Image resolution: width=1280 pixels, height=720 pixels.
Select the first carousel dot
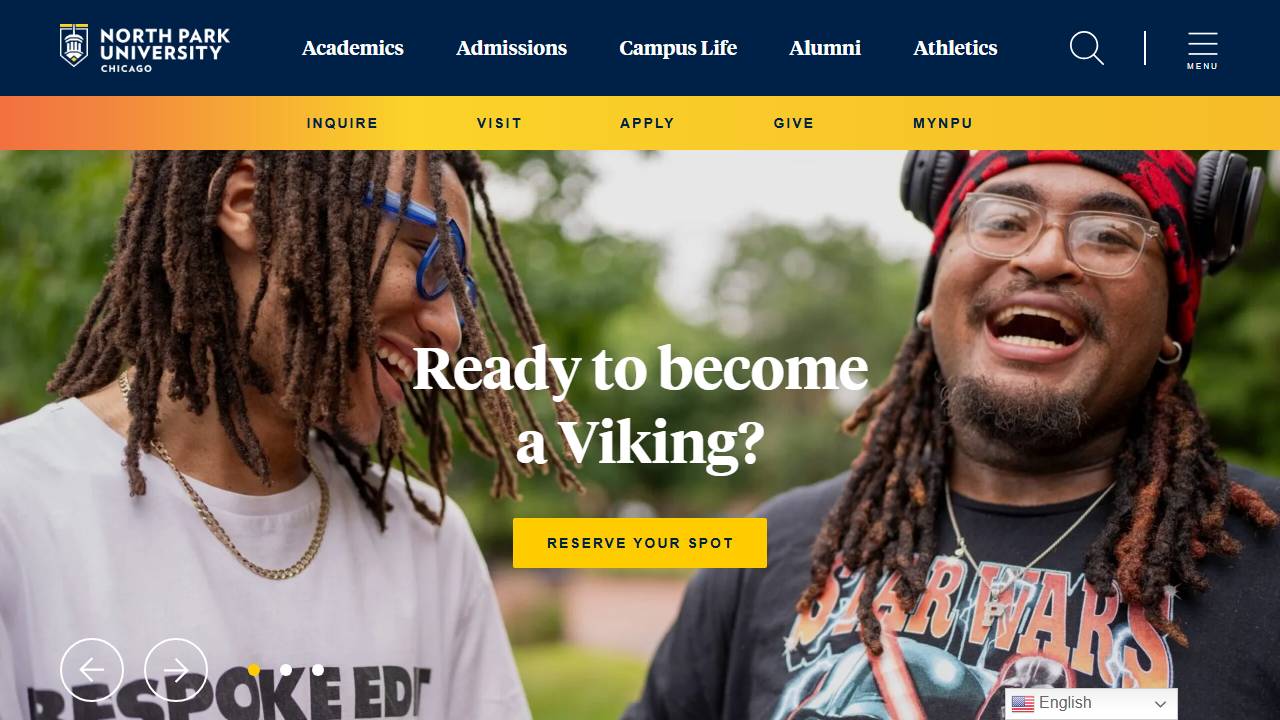(254, 670)
